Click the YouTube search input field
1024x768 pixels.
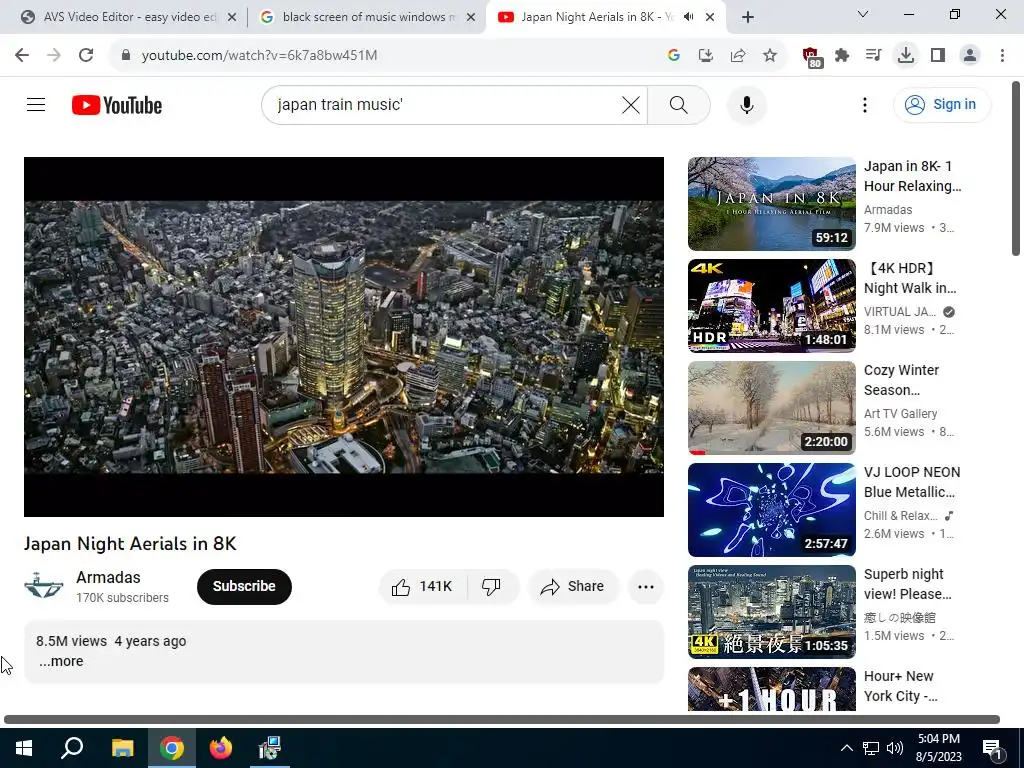pyautogui.click(x=447, y=104)
